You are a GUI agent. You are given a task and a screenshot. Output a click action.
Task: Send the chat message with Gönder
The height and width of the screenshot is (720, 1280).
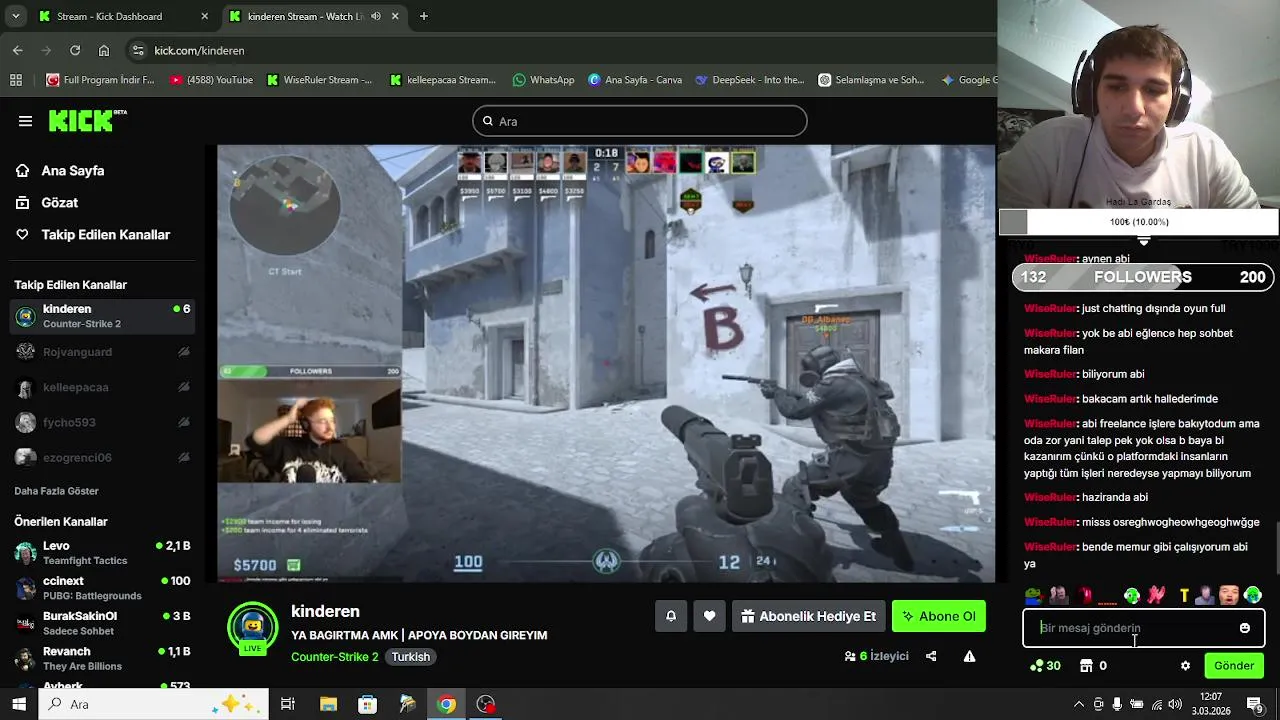(x=1234, y=666)
